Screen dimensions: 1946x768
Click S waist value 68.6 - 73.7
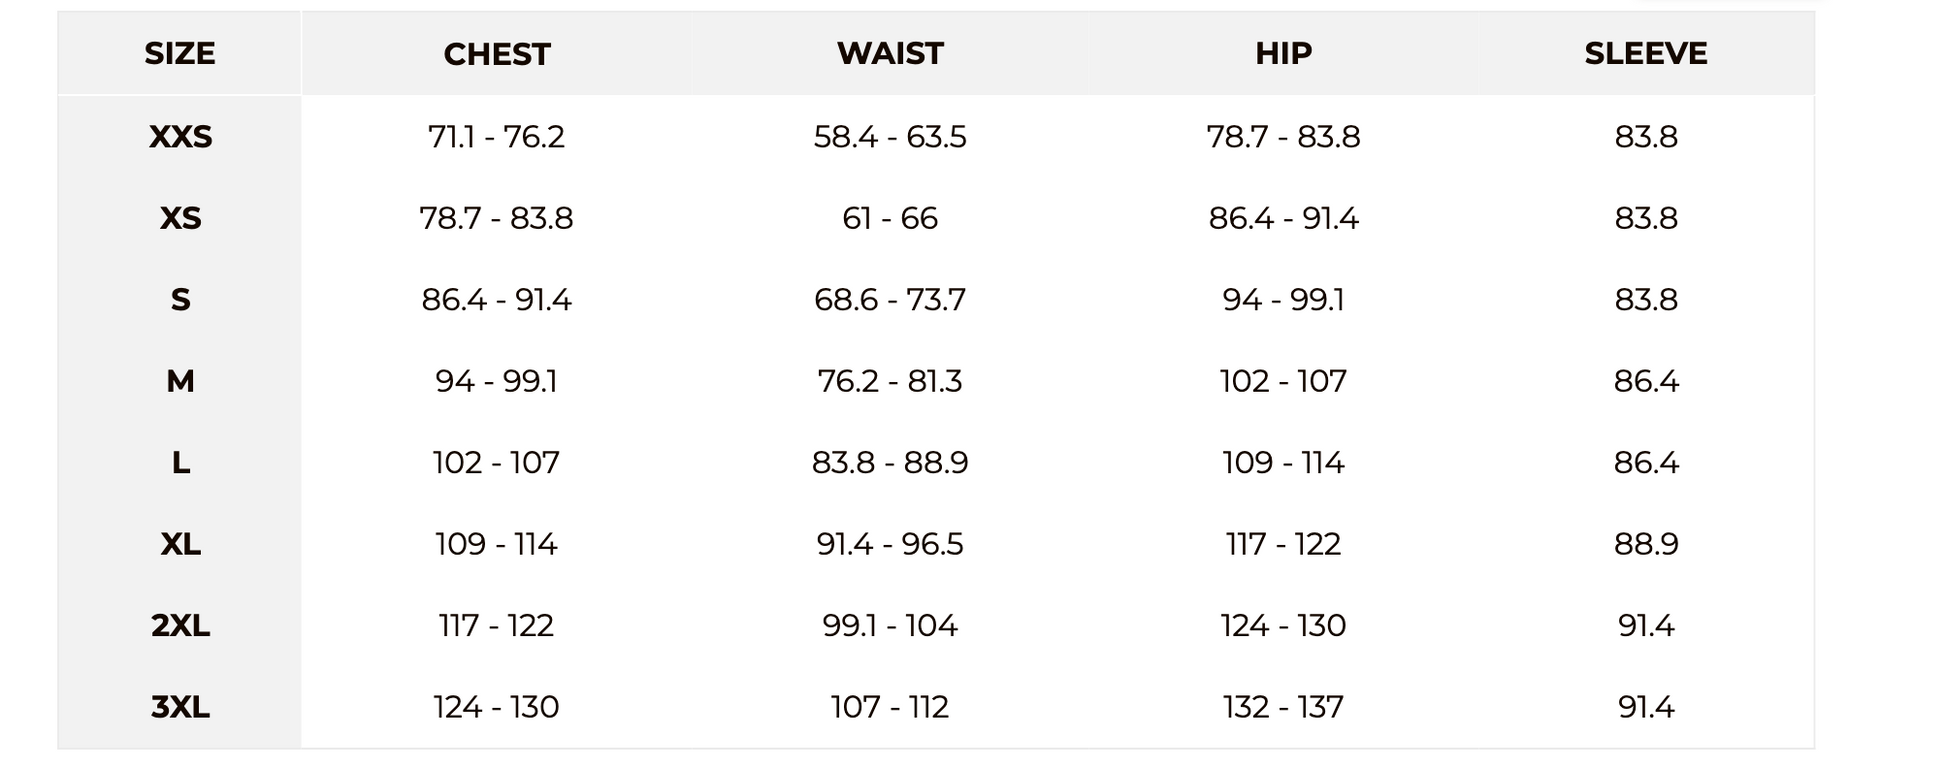click(x=890, y=300)
